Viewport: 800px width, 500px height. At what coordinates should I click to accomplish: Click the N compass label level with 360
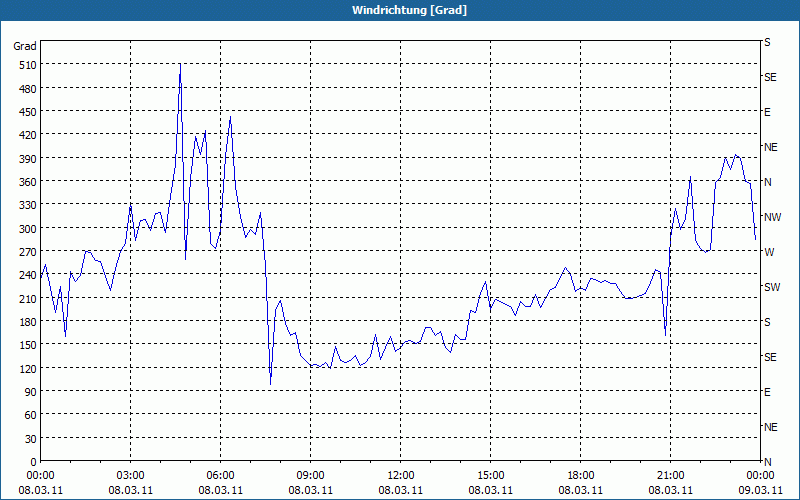click(x=767, y=182)
